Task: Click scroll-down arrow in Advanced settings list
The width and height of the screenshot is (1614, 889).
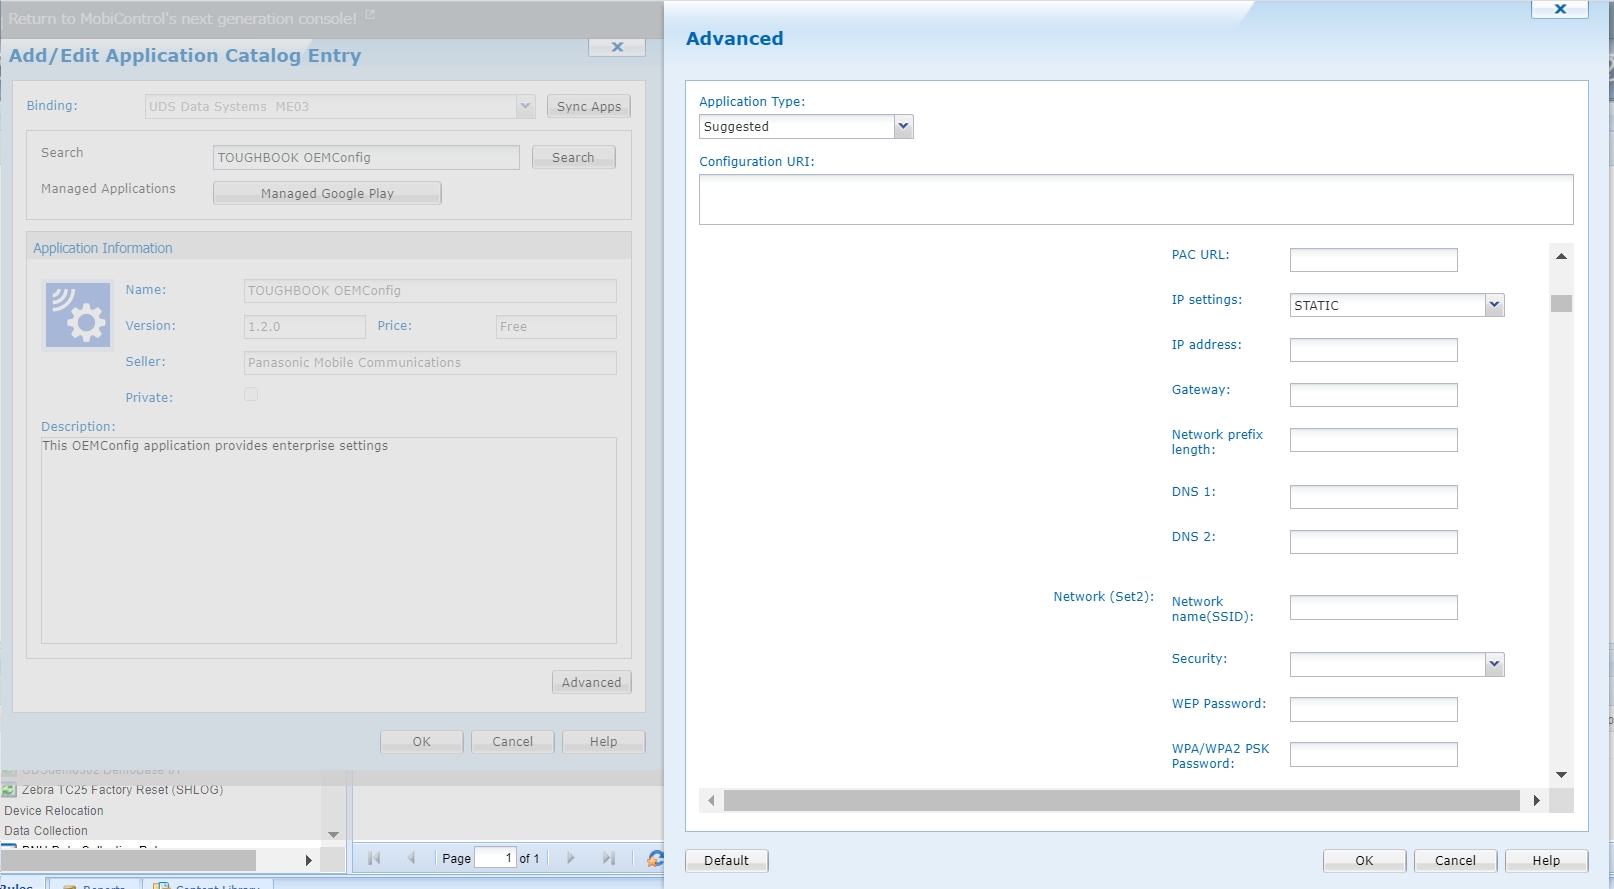Action: tap(1561, 775)
